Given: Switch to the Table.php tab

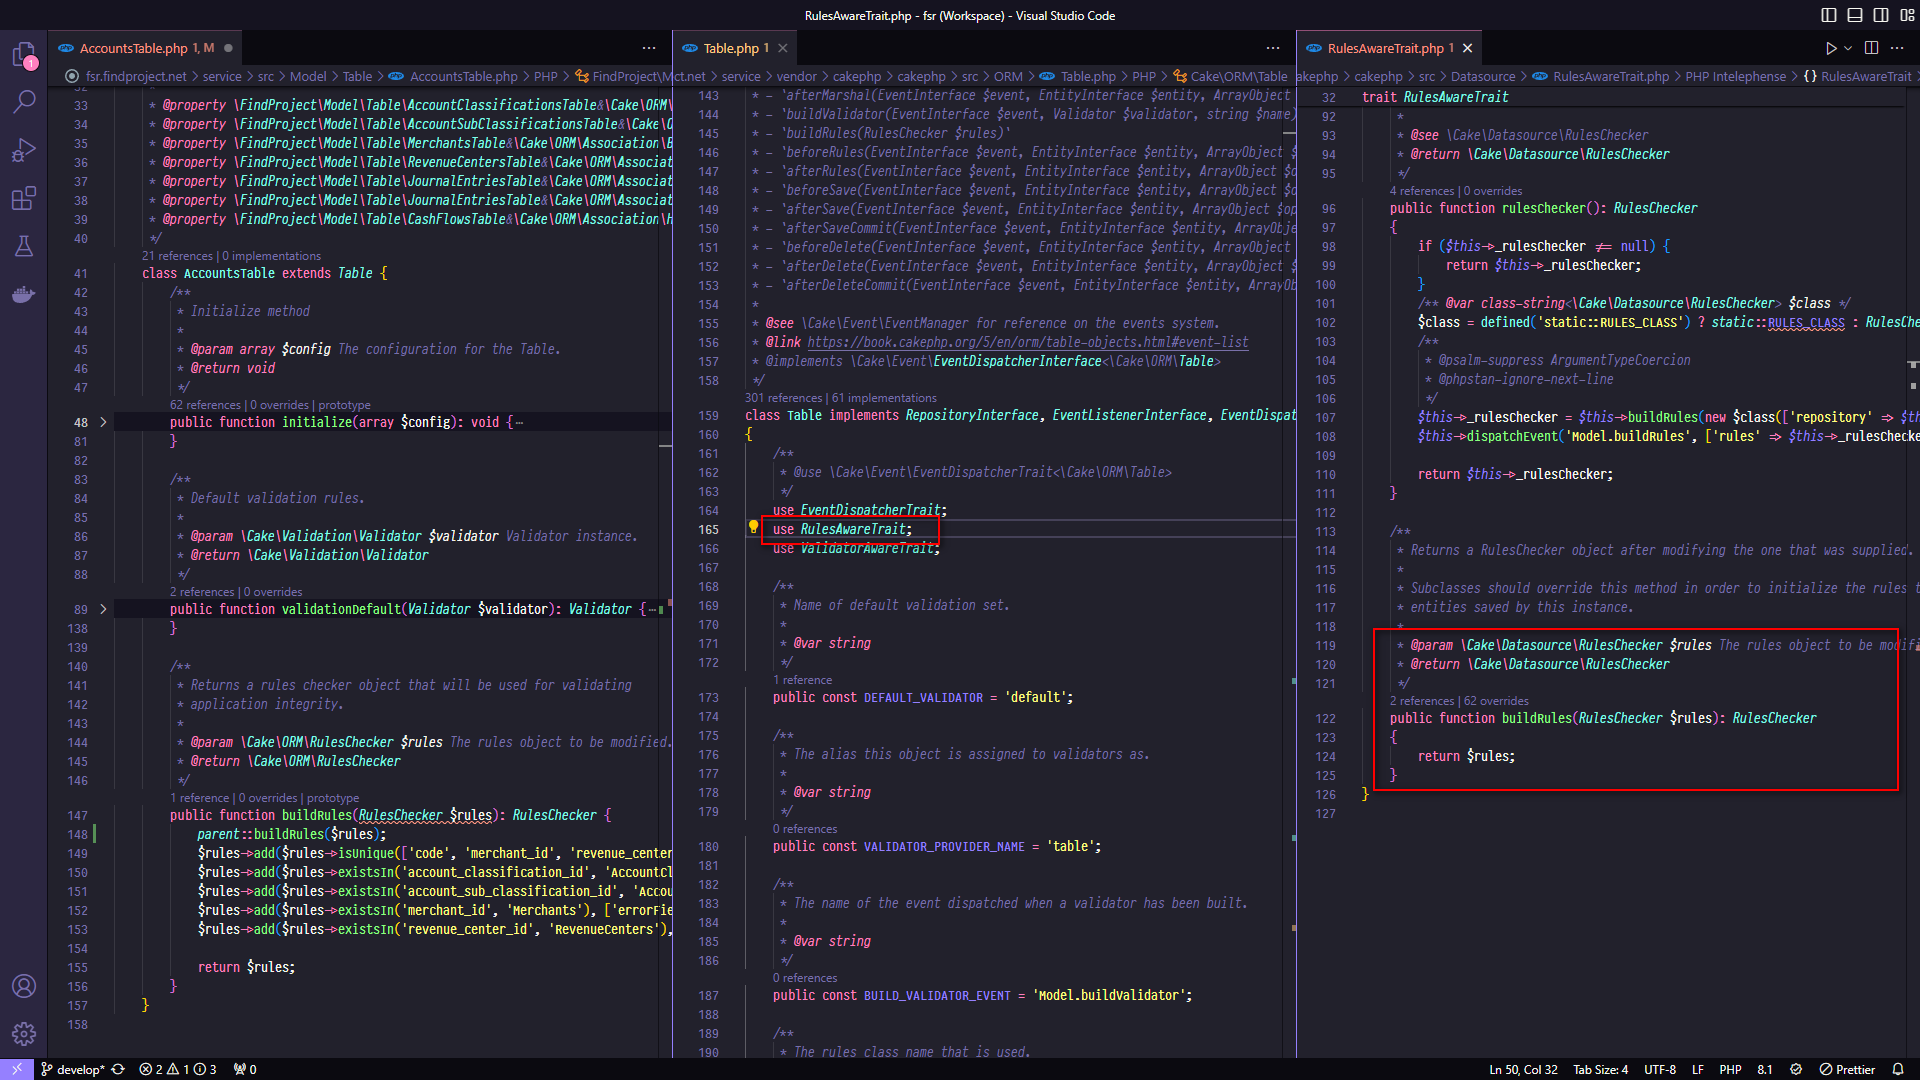Looking at the screenshot, I should (730, 48).
